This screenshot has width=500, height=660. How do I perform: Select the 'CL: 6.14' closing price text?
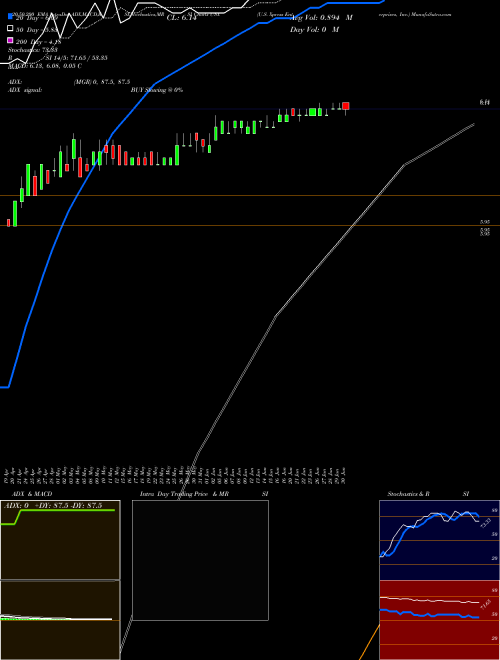point(181,18)
